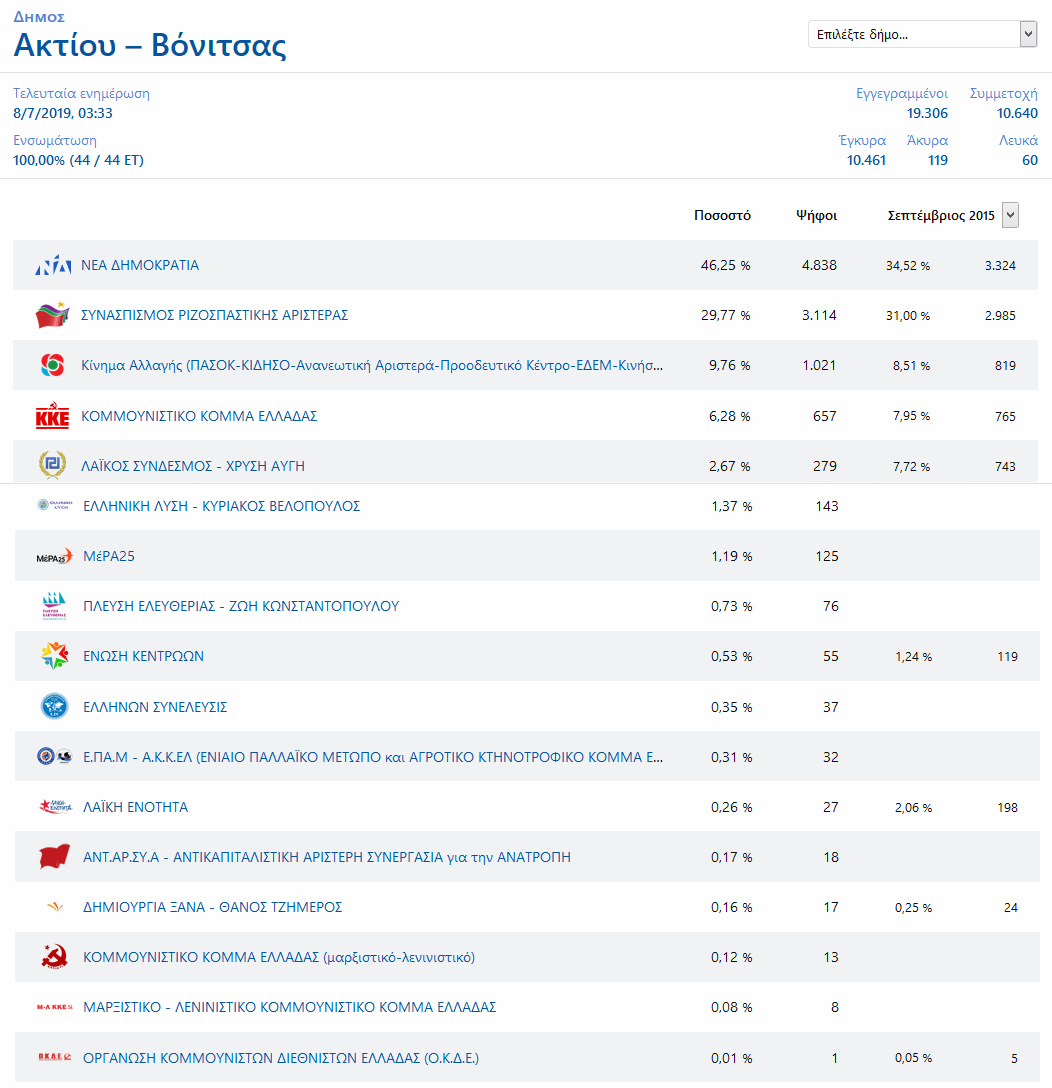This screenshot has height=1088, width=1052.
Task: Click the 2015 vote count 198
Action: point(1008,808)
